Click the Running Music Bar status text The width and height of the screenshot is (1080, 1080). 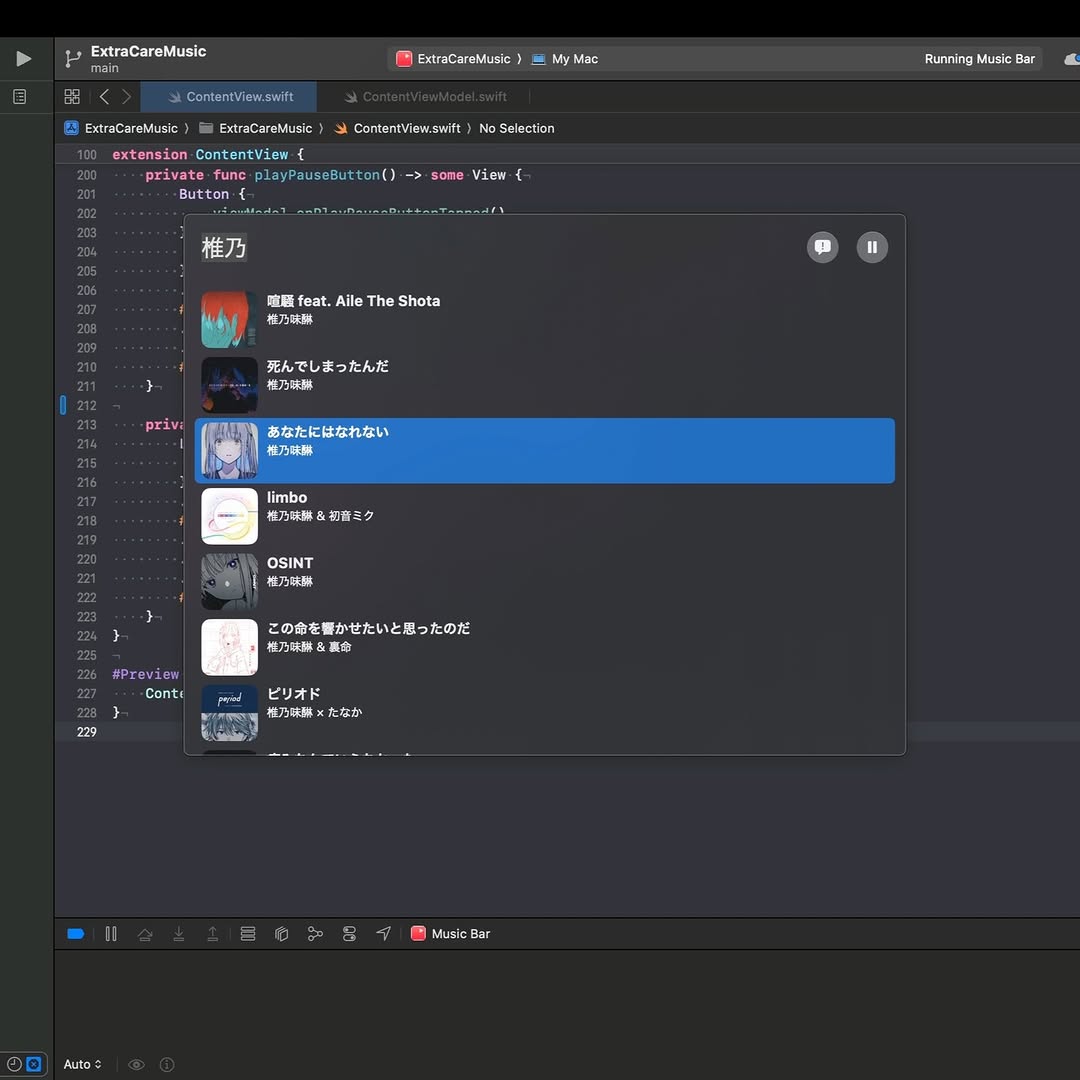click(979, 59)
